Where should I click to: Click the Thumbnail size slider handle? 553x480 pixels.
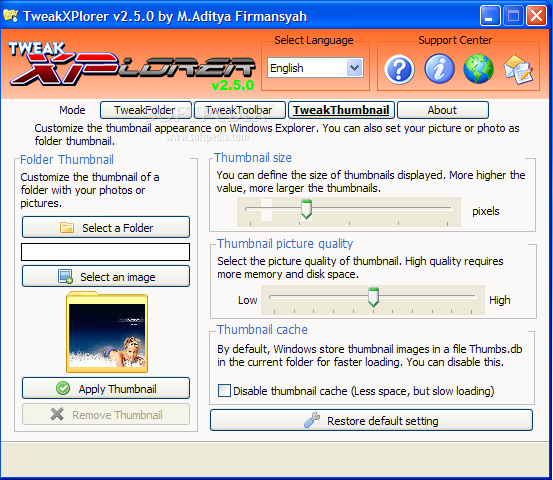(306, 209)
